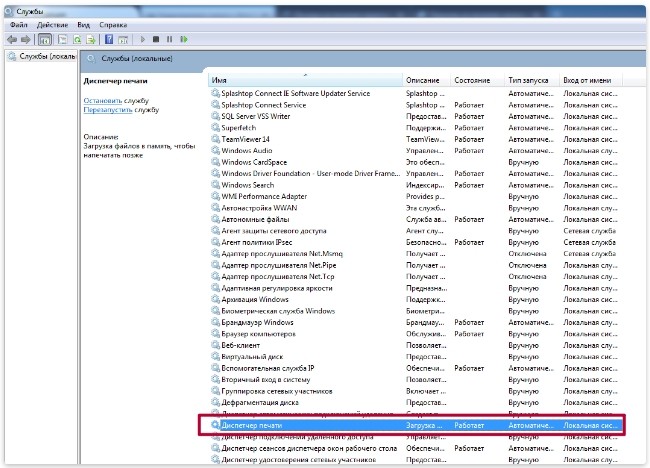Image resolution: width=650 pixels, height=468 pixels.
Task: Click the gear icon beside Веб-клиент
Action: point(216,345)
